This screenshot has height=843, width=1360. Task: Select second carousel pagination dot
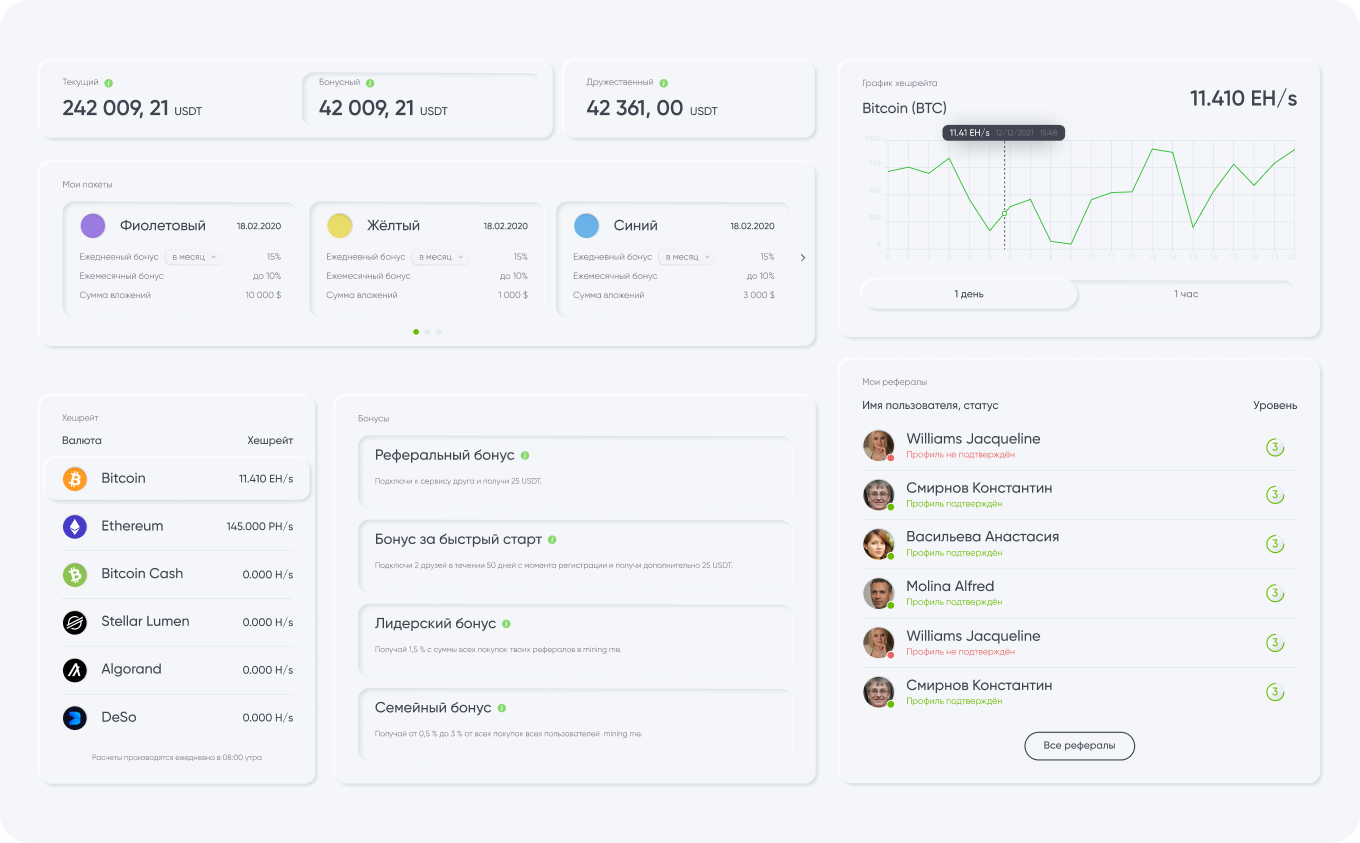click(x=427, y=332)
